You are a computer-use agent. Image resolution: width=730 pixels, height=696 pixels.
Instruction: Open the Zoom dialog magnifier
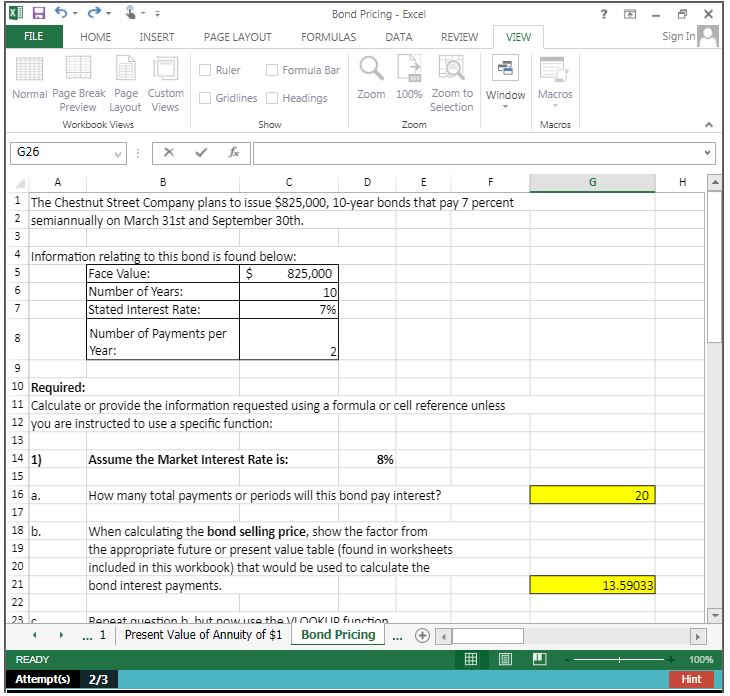[371, 77]
